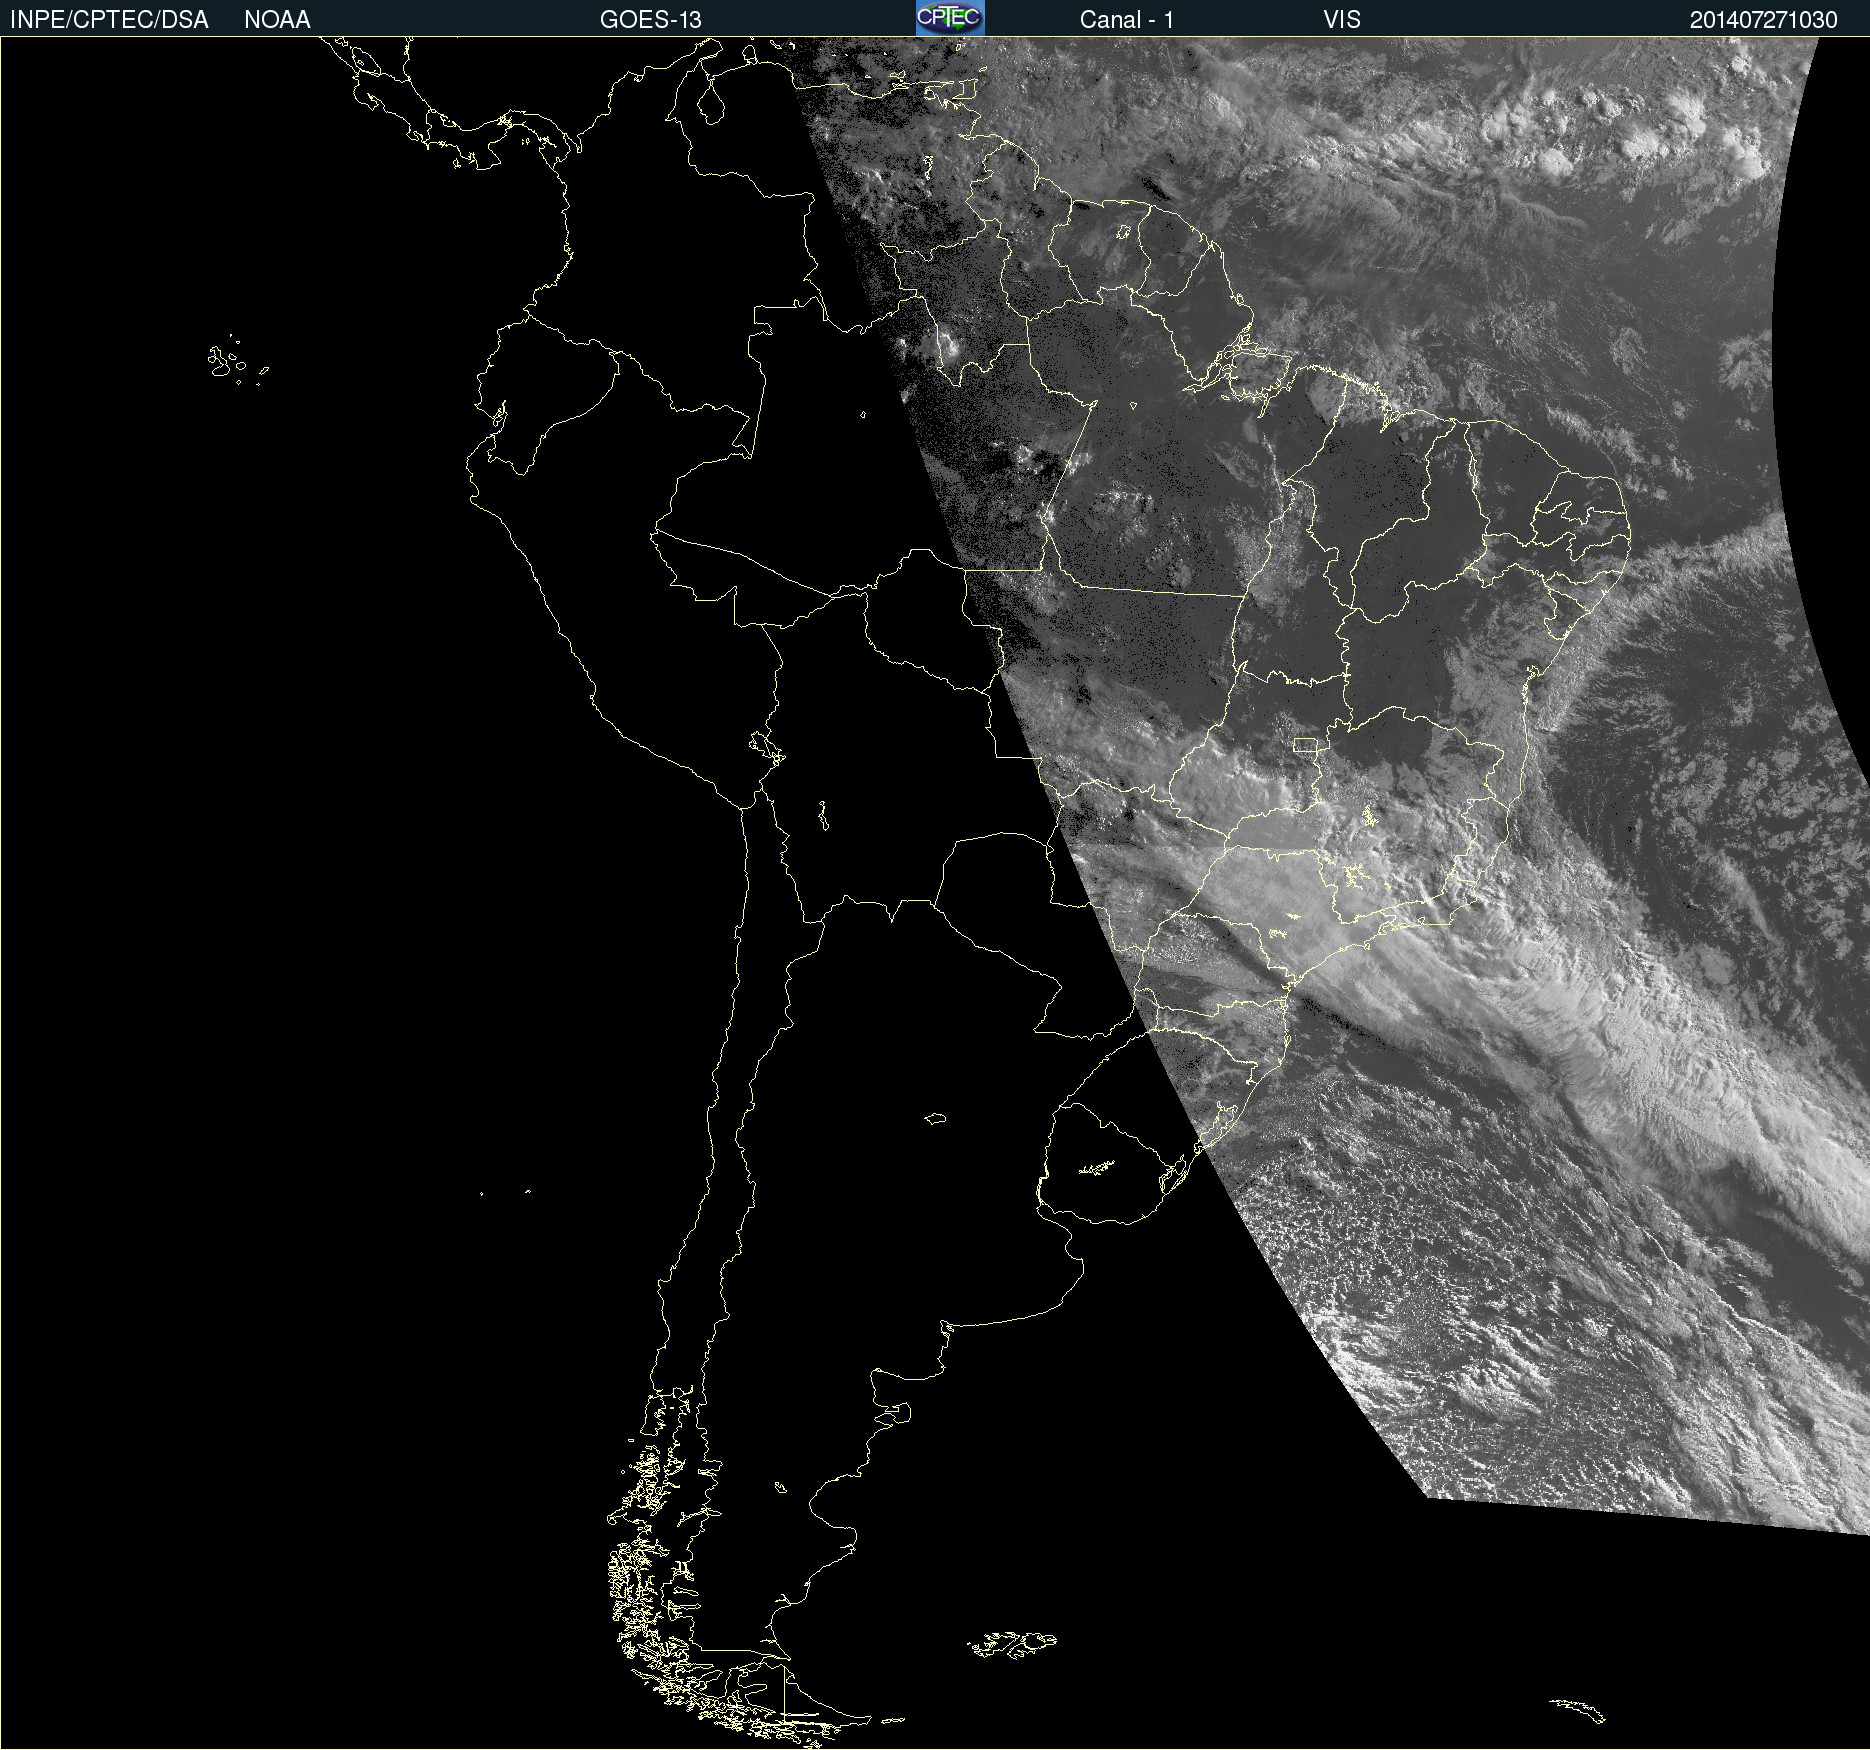Viewport: 1870px width, 1750px height.
Task: Select the GOES-13 satellite label
Action: tap(650, 20)
